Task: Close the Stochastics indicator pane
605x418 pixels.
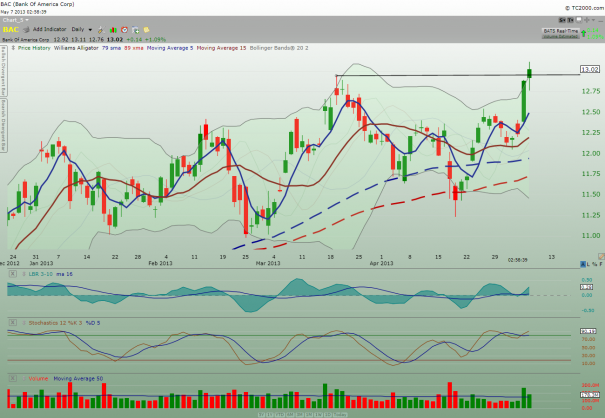Action: click(x=12, y=323)
